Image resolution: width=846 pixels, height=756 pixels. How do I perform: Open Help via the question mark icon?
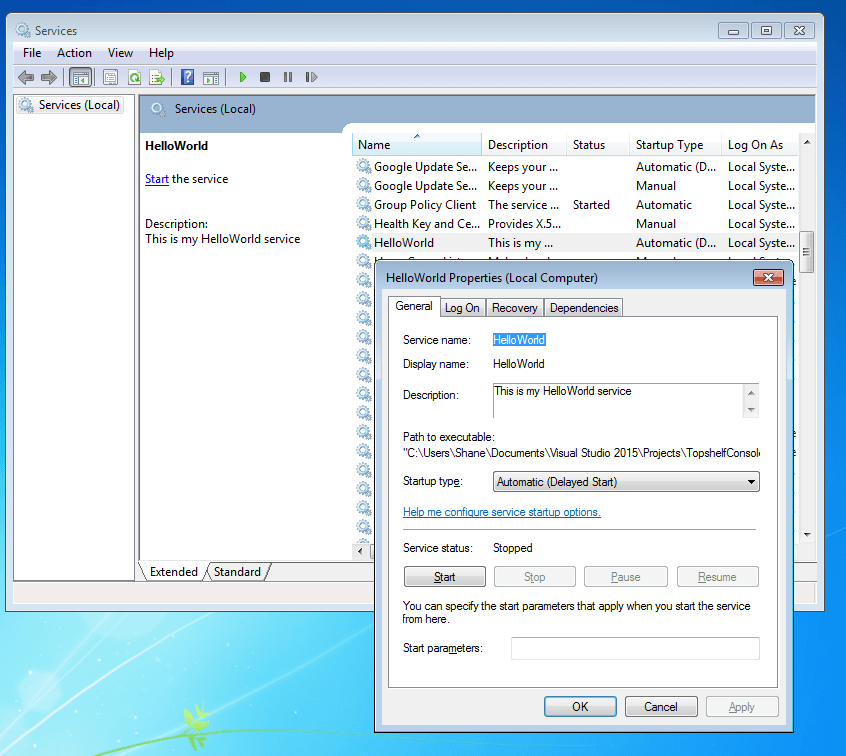(x=187, y=77)
